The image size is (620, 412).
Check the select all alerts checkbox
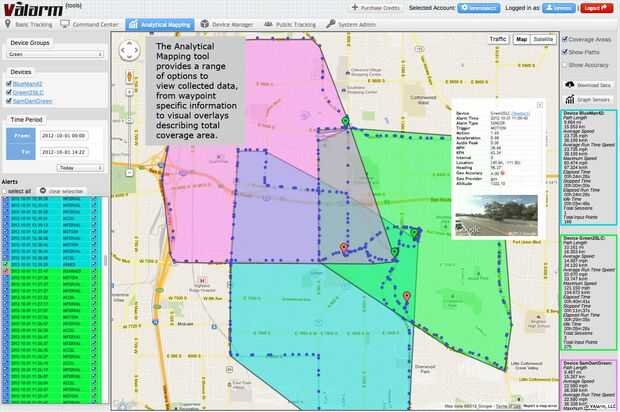[5, 191]
